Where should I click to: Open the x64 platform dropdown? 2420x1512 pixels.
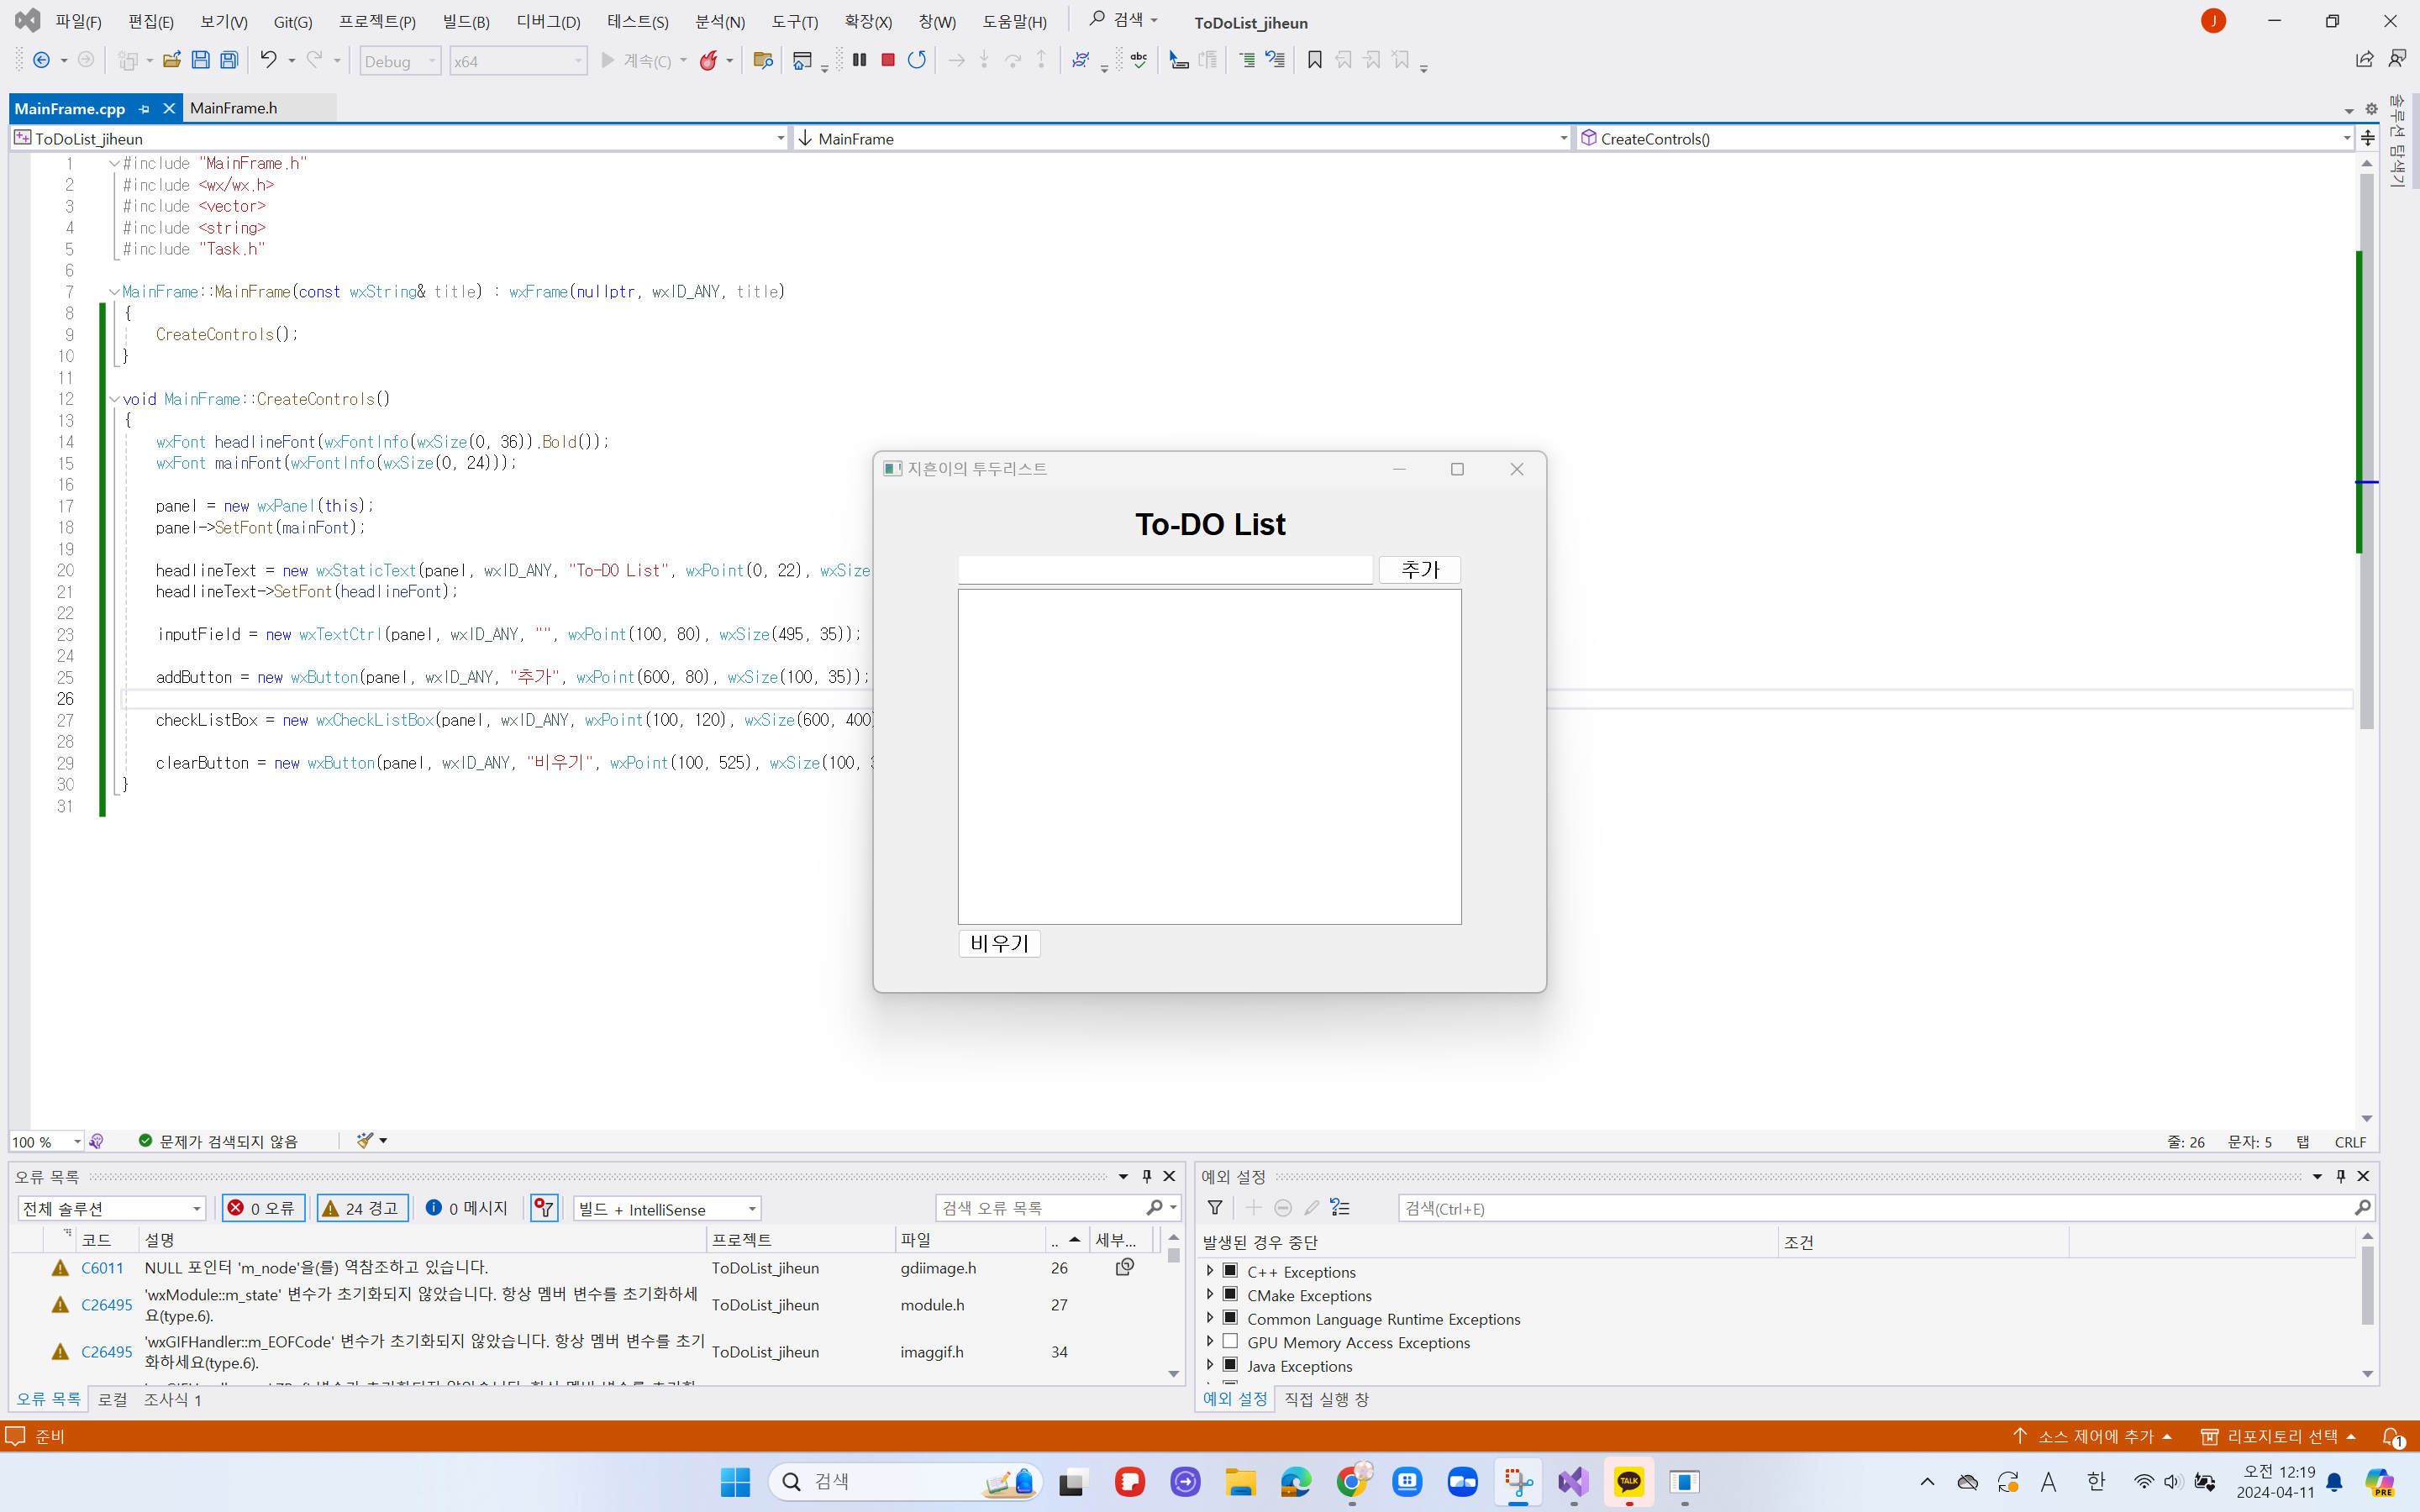pyautogui.click(x=518, y=61)
